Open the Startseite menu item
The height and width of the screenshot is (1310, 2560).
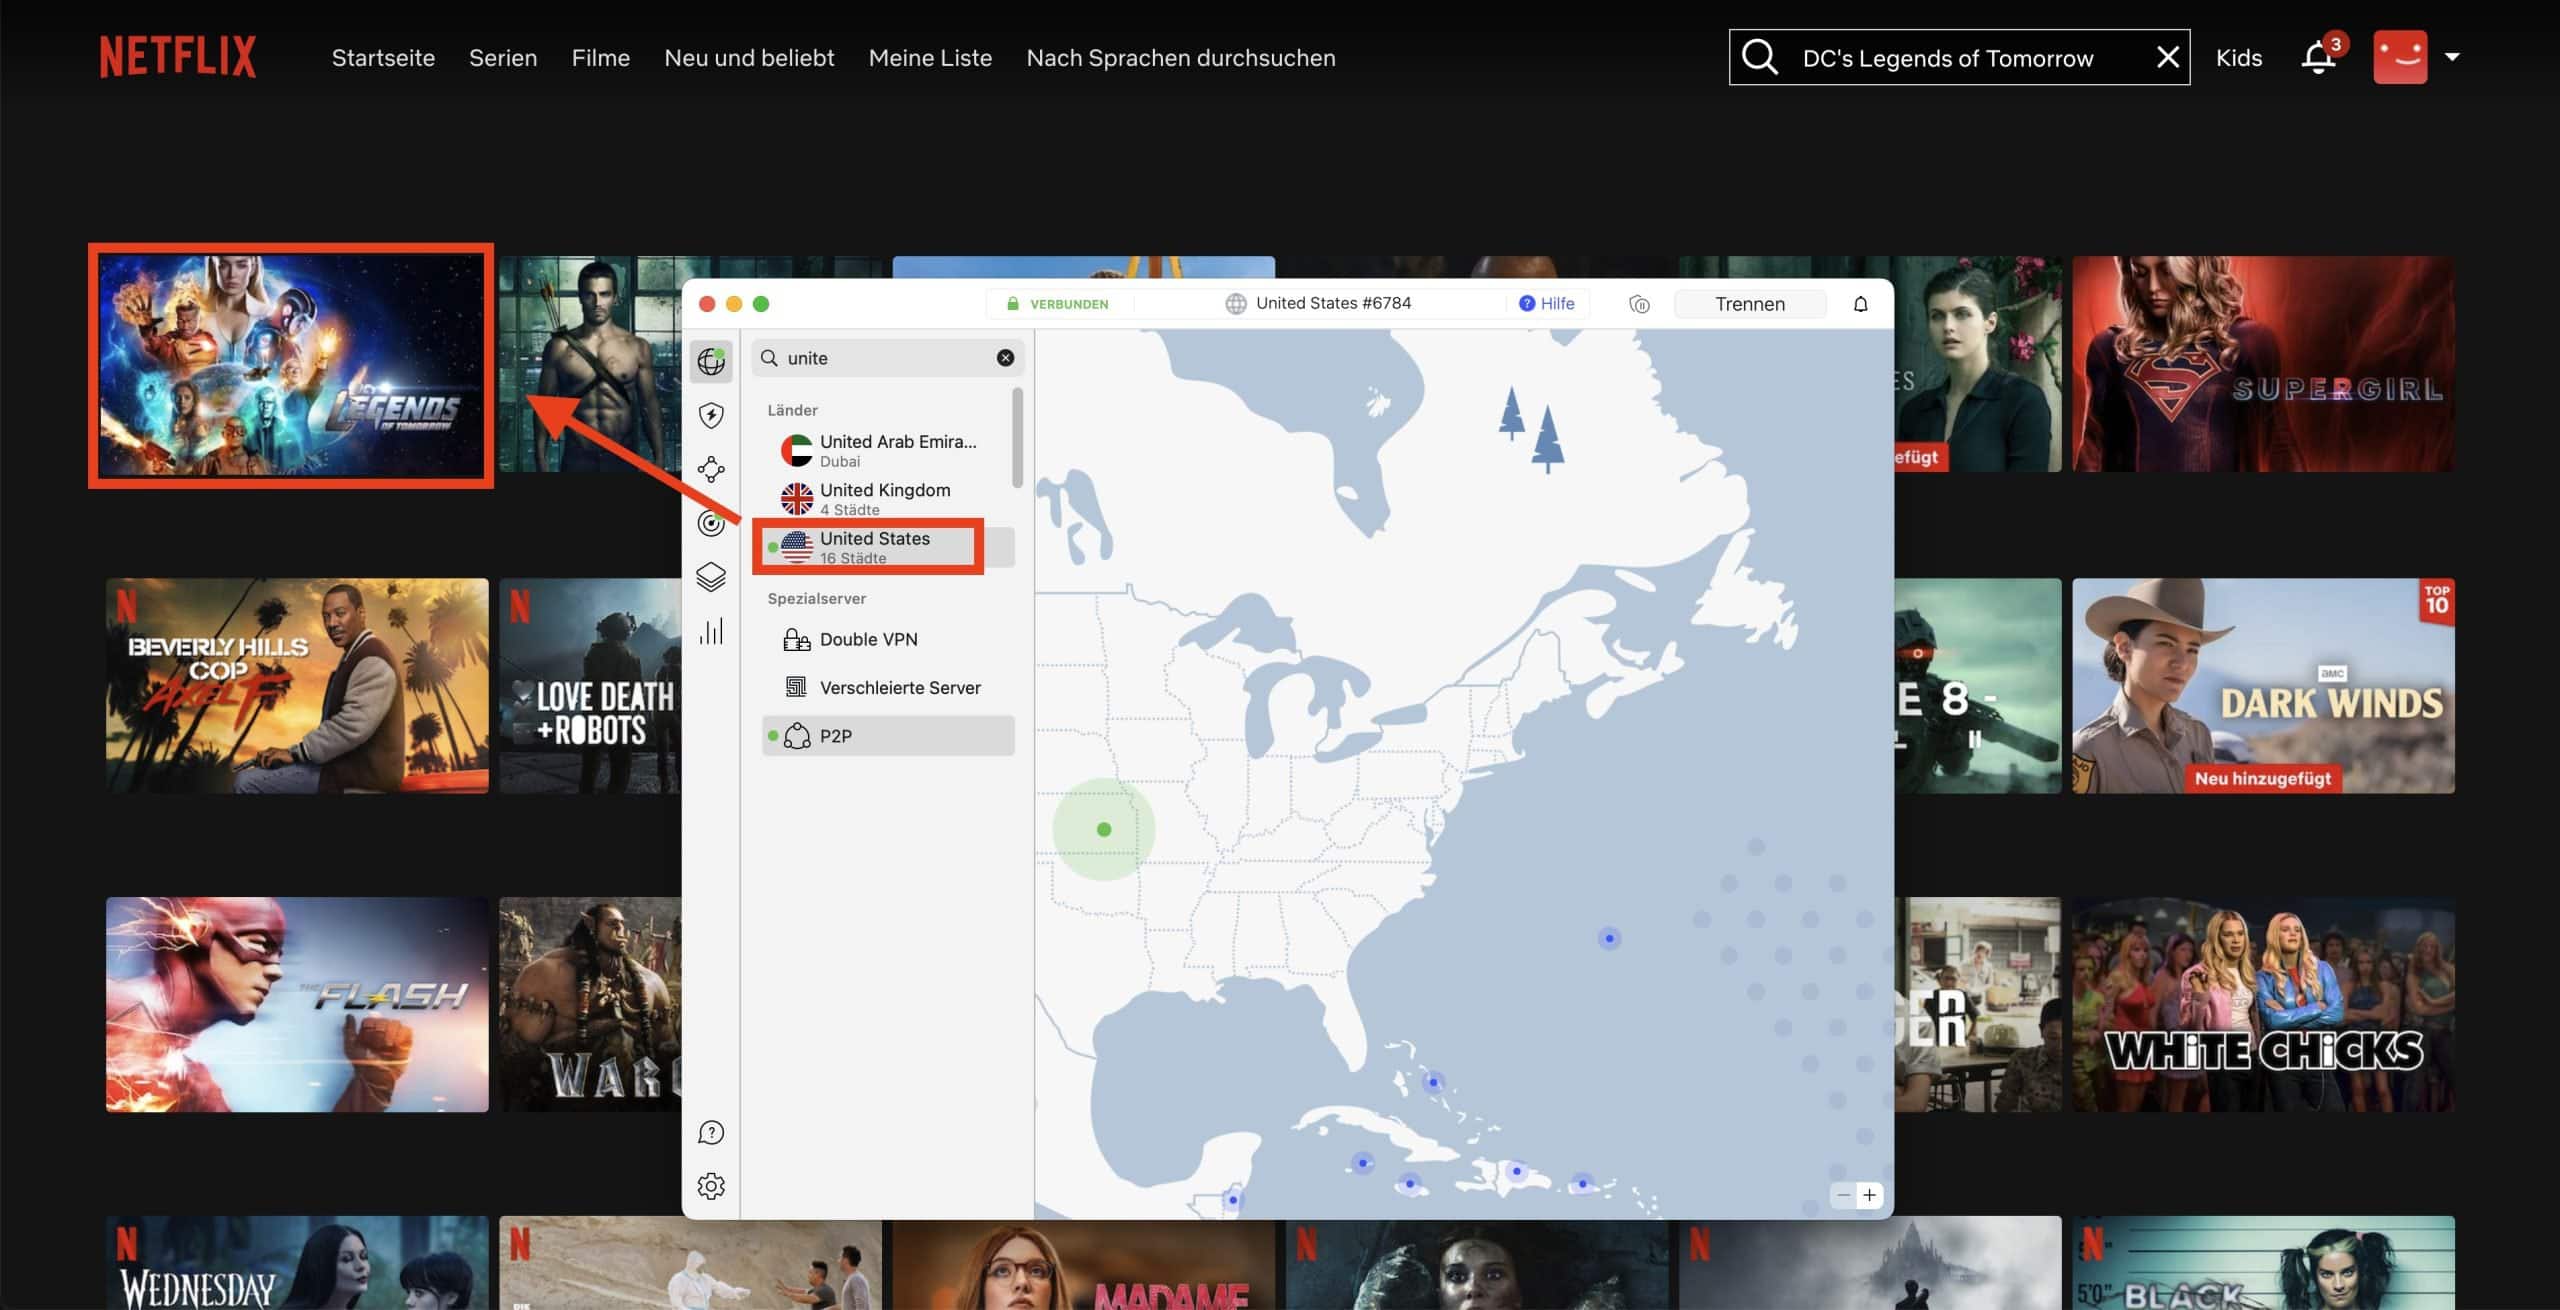[x=383, y=58]
